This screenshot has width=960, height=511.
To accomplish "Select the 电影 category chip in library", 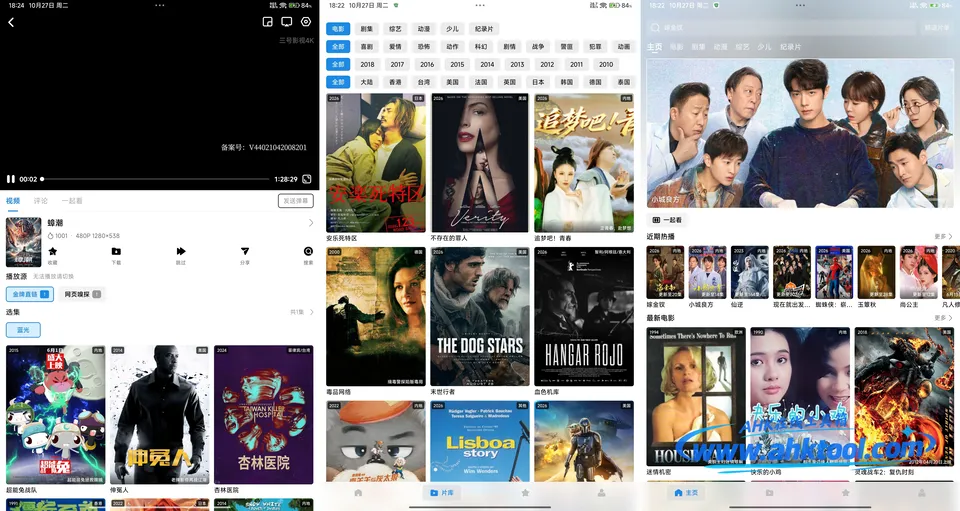I will (x=338, y=29).
